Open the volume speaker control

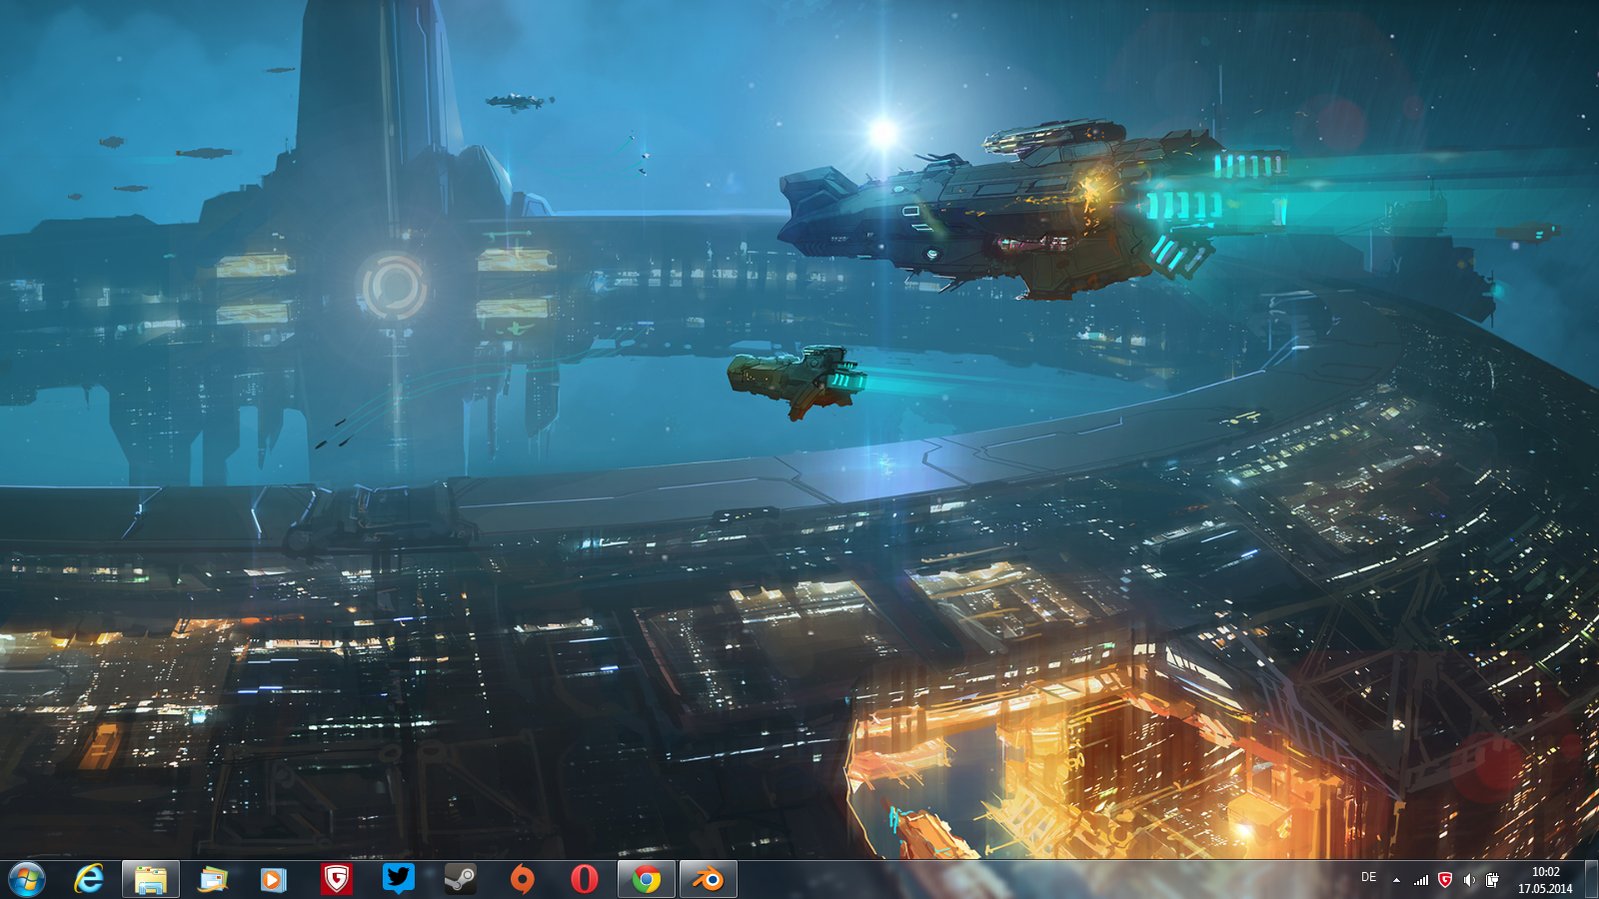1468,880
